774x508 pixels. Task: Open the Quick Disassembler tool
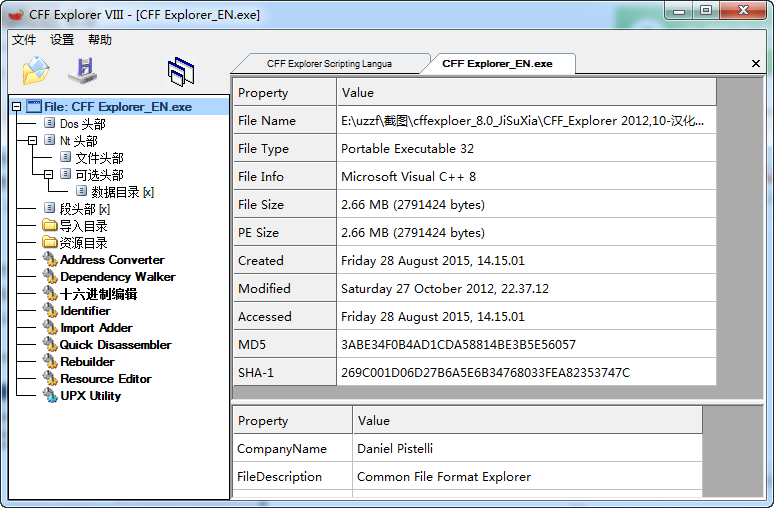point(115,345)
